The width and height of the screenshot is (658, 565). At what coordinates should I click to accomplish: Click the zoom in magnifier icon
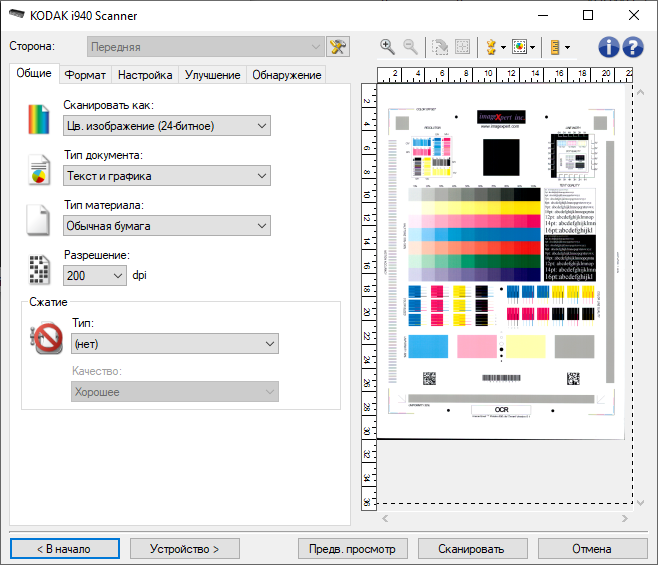tap(388, 47)
